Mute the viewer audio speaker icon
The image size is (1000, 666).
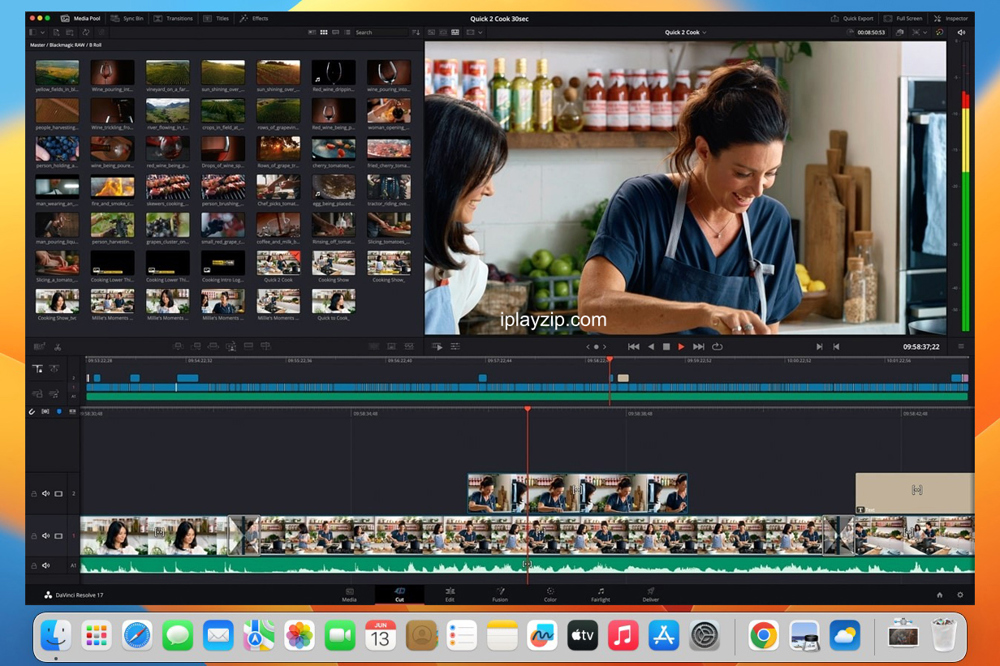[x=961, y=32]
